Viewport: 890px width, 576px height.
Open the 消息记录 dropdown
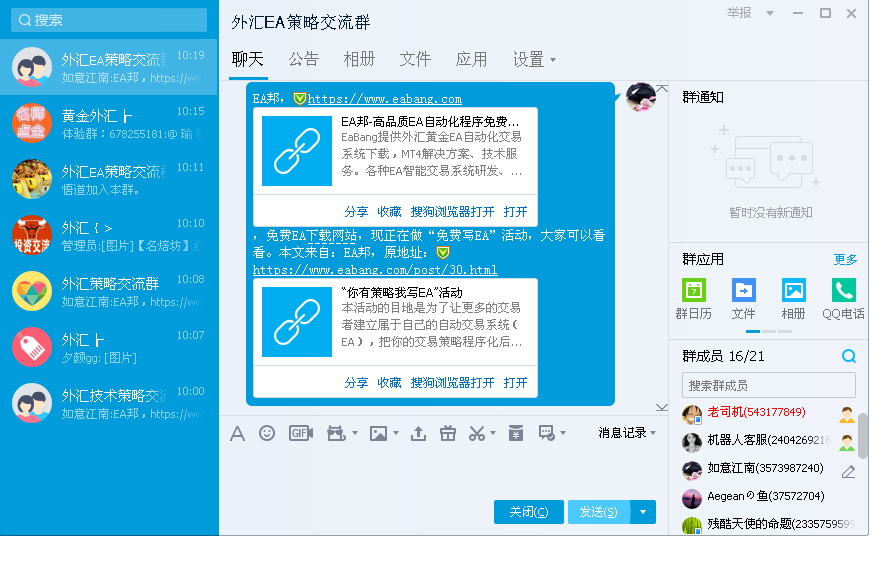click(x=627, y=433)
